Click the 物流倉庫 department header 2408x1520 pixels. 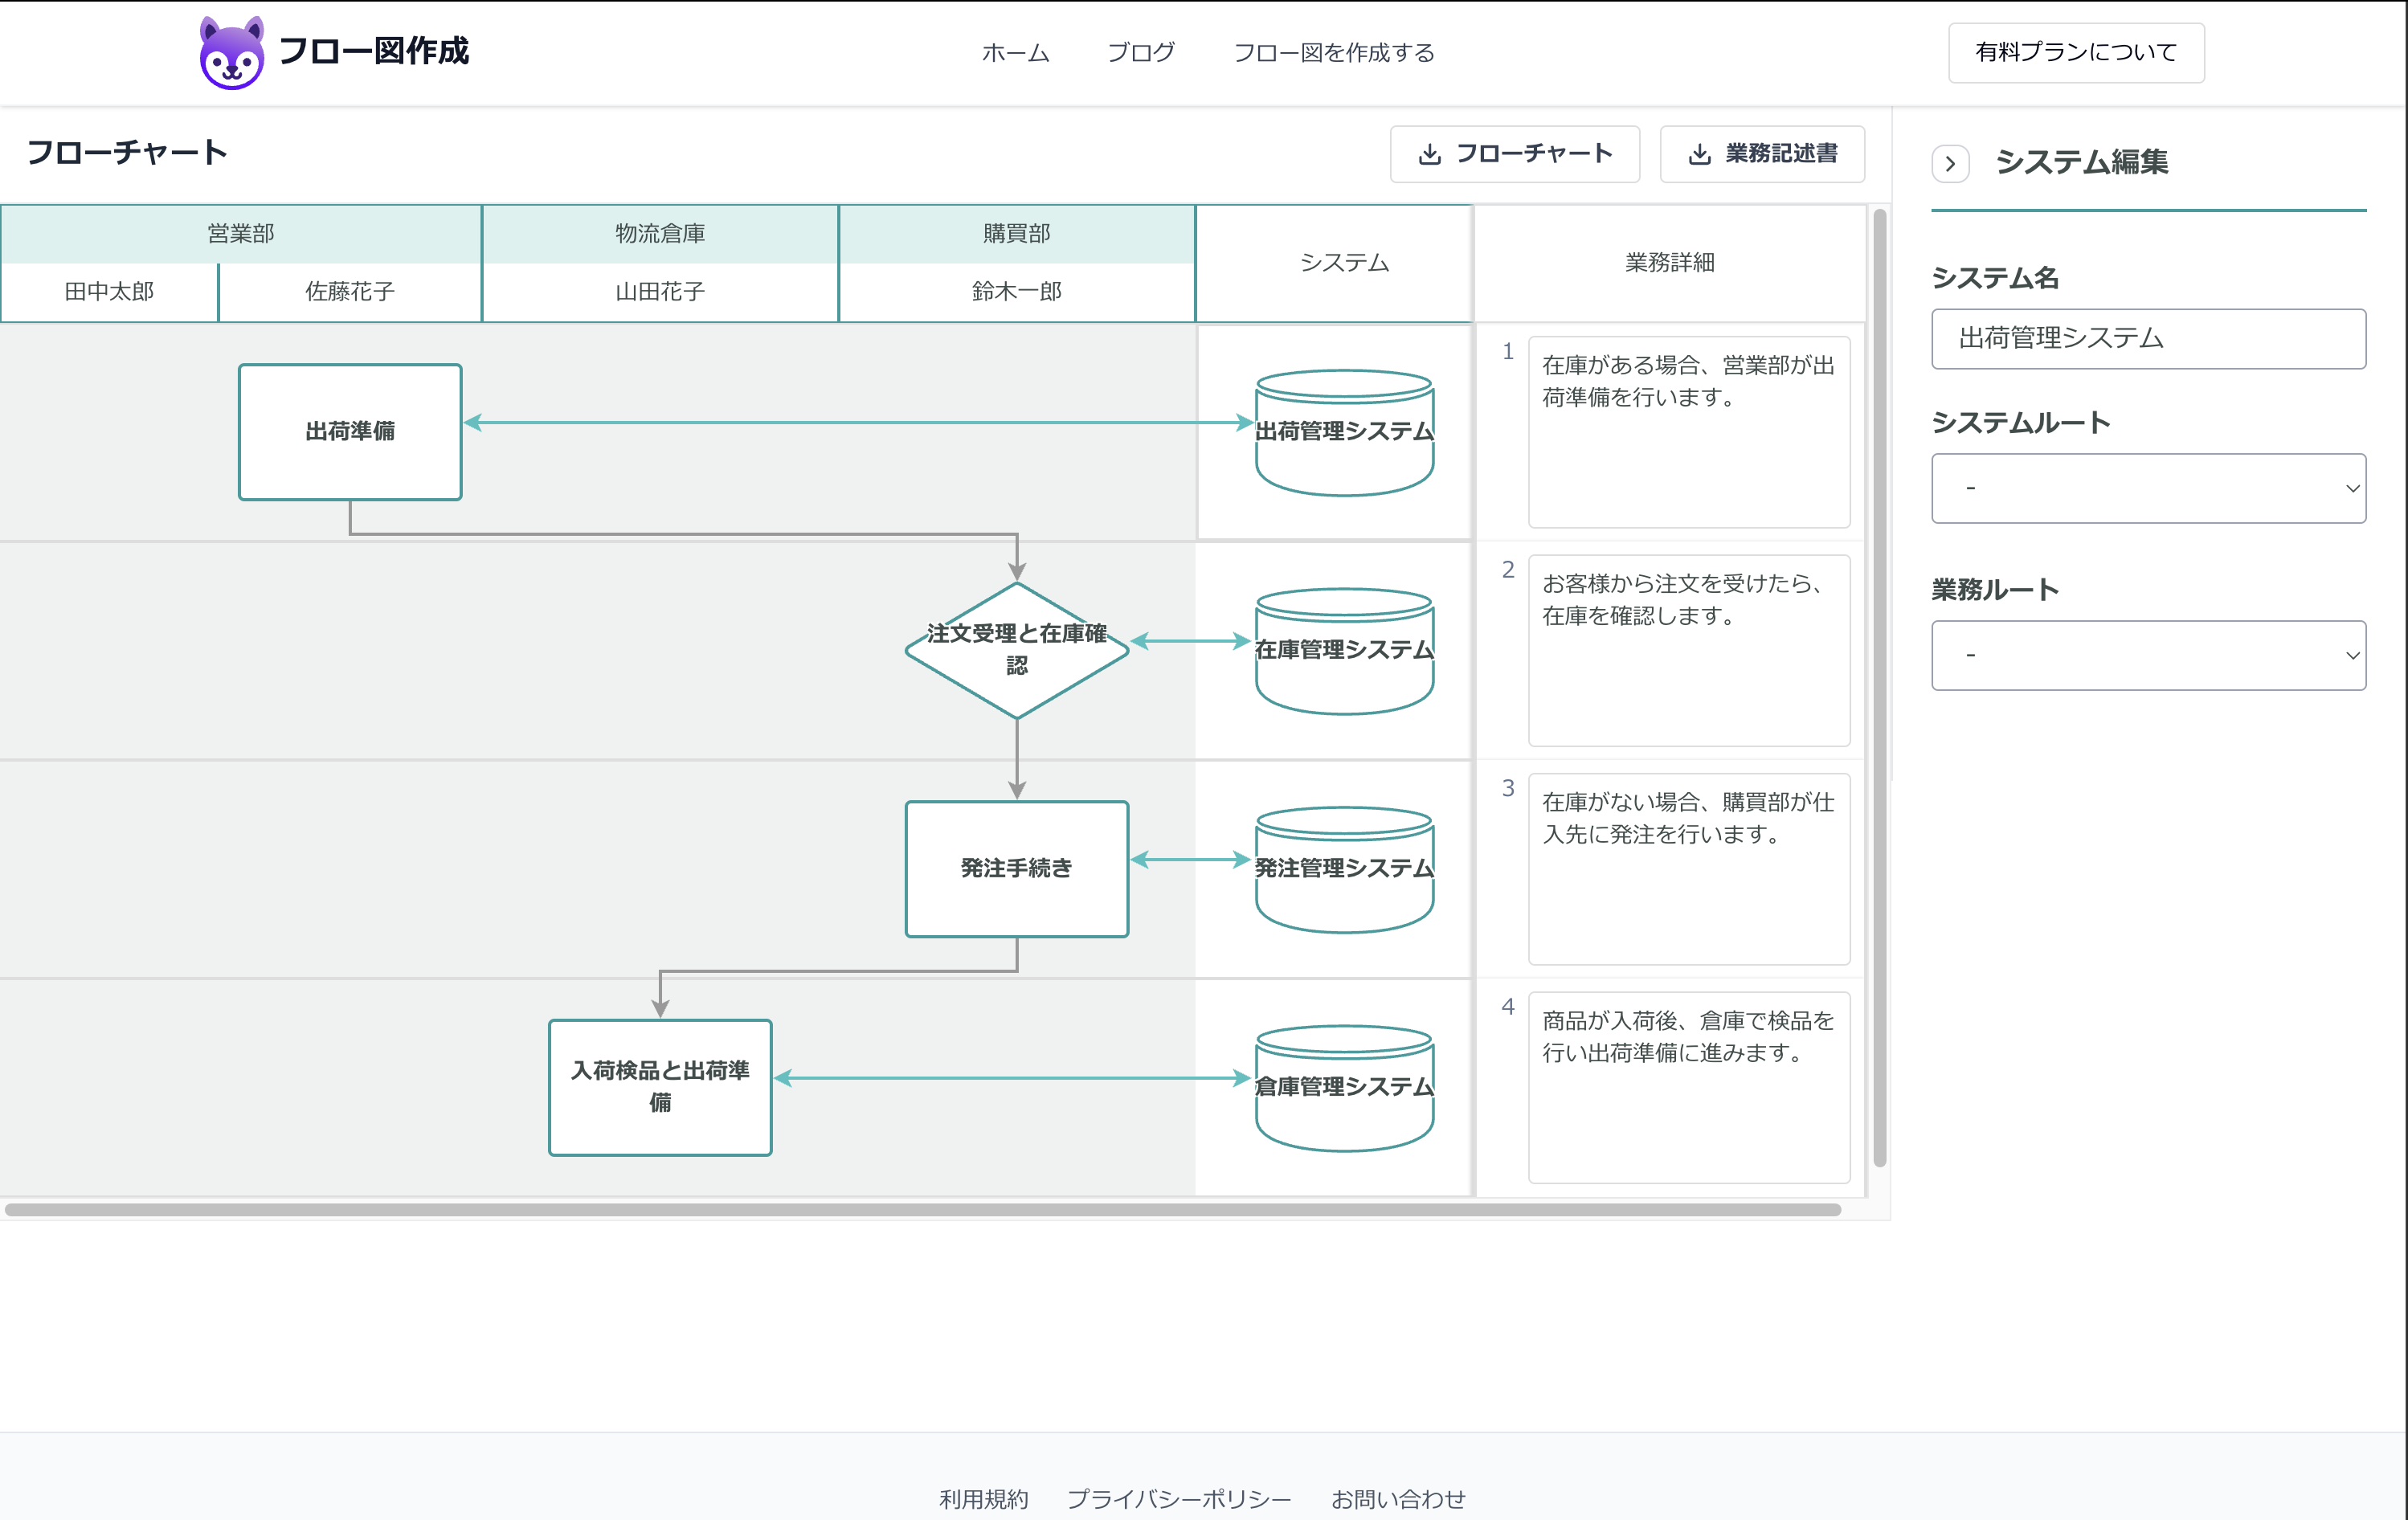pos(660,234)
